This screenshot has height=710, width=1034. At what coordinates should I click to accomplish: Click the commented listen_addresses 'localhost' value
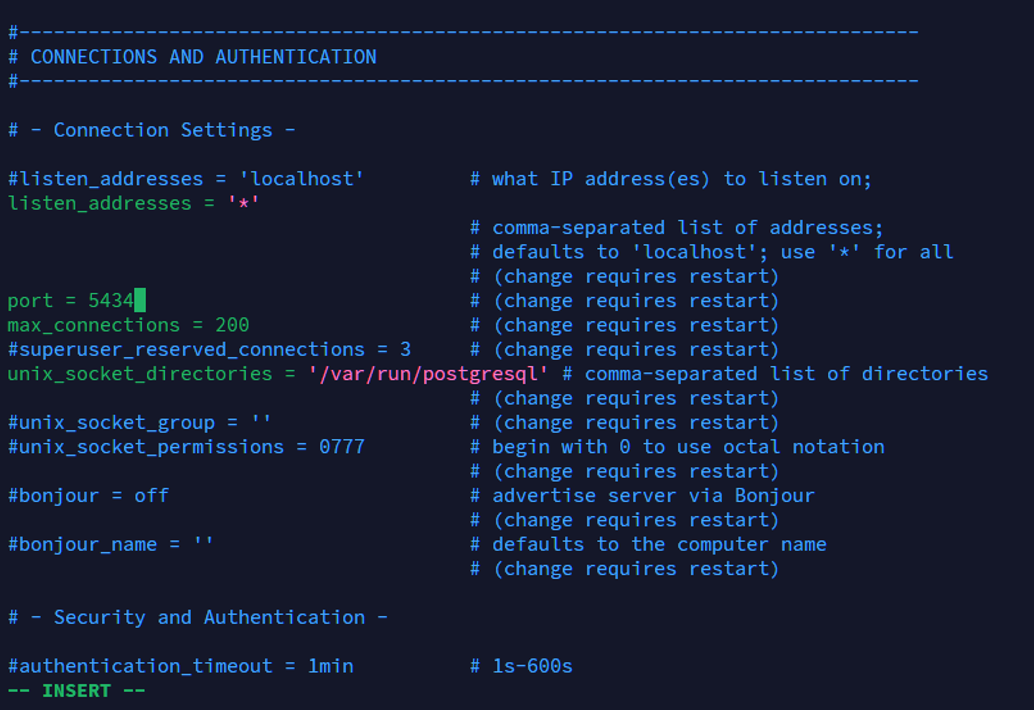301,179
